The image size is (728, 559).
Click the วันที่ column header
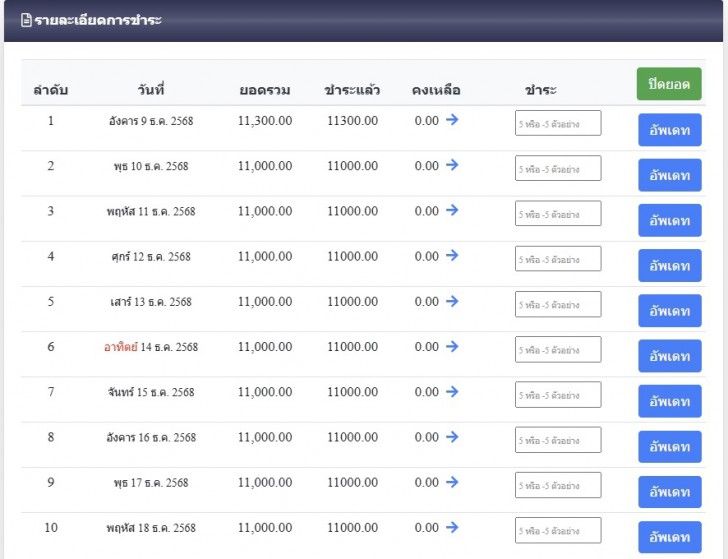click(x=151, y=89)
